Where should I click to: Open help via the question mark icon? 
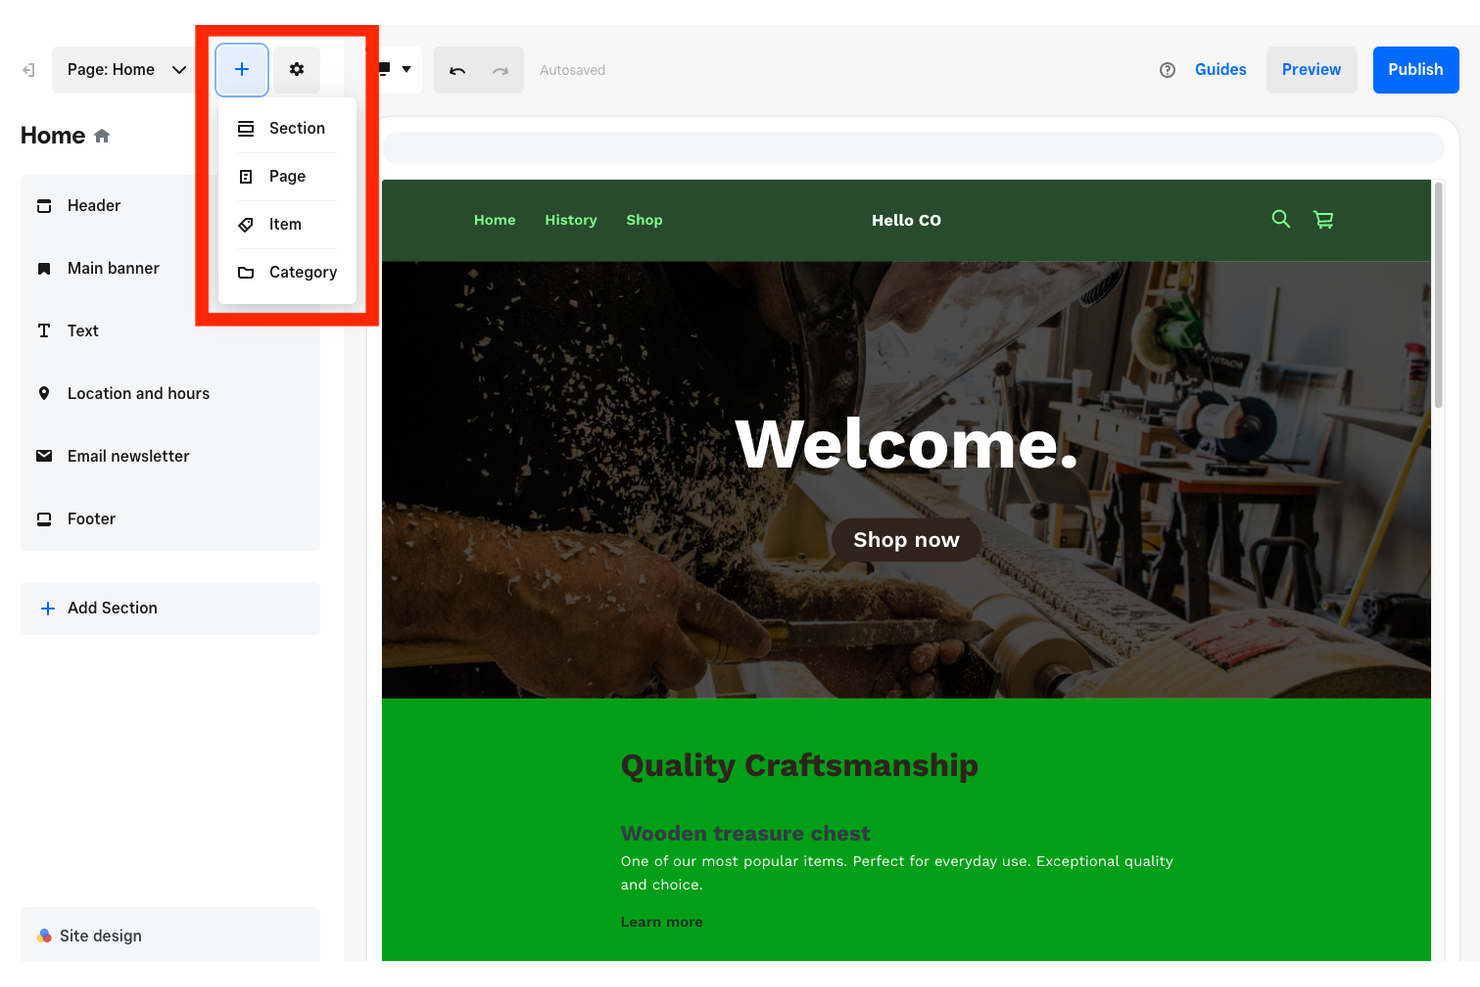[x=1167, y=69]
